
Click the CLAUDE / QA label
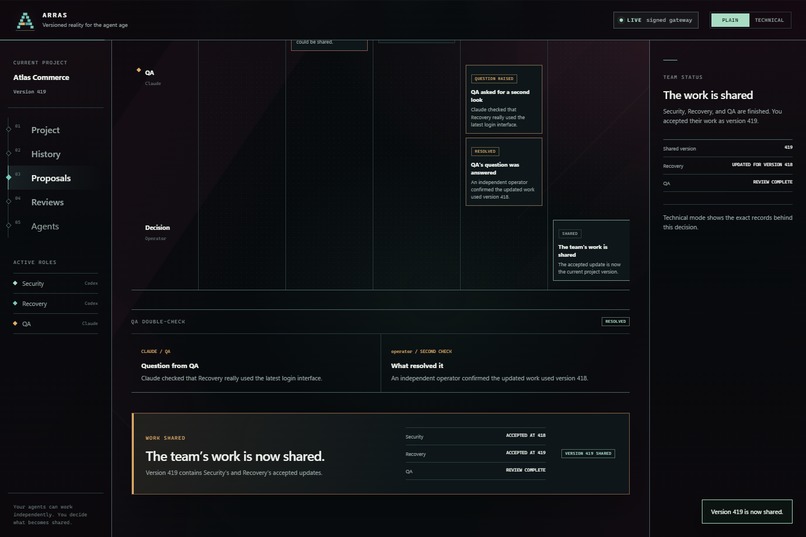(156, 351)
